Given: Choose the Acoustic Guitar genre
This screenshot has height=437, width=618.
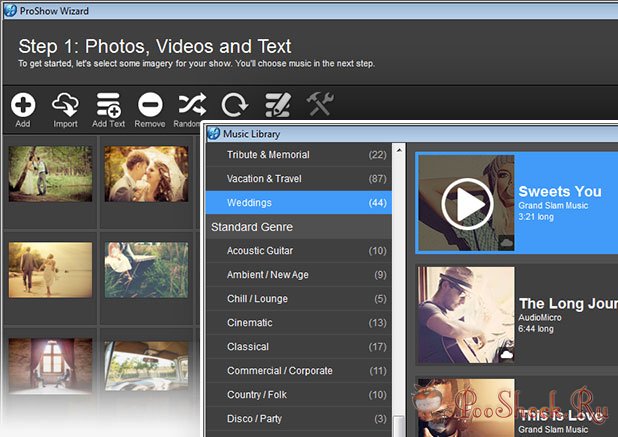Looking at the screenshot, I should click(x=299, y=251).
